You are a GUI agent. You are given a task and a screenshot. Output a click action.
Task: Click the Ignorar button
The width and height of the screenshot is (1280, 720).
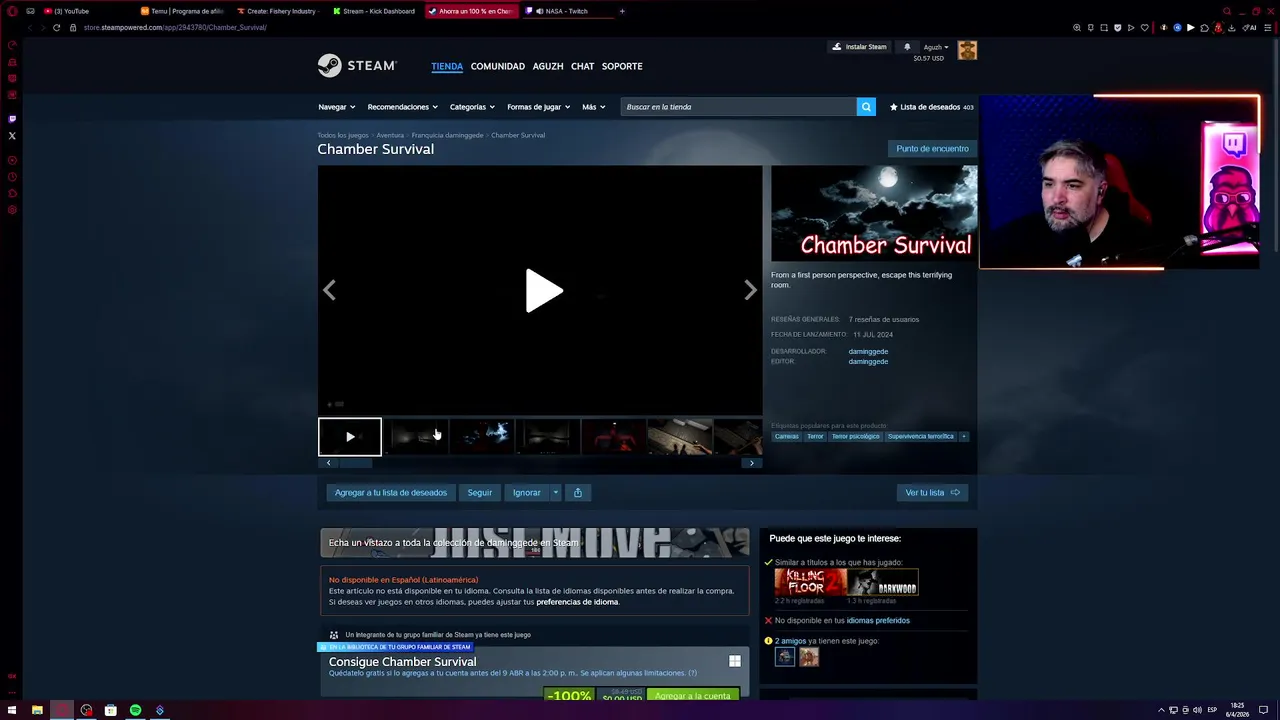pyautogui.click(x=526, y=492)
